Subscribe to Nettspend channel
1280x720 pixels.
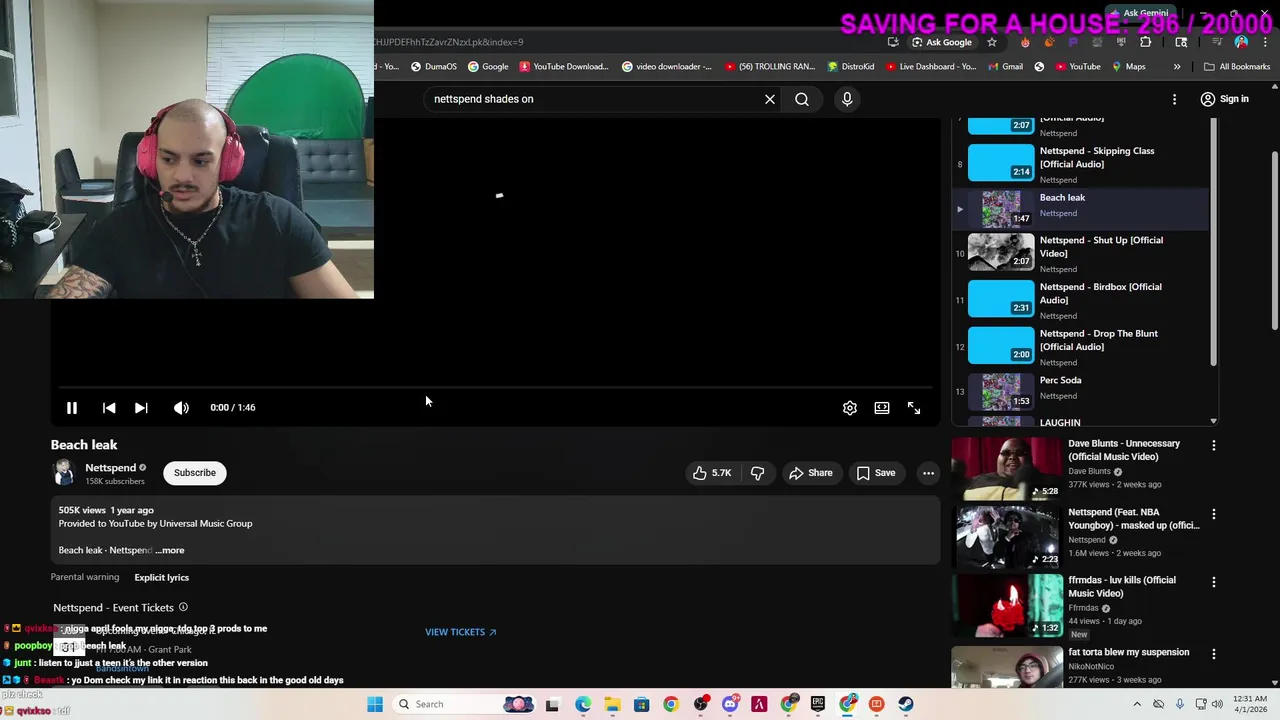click(195, 473)
